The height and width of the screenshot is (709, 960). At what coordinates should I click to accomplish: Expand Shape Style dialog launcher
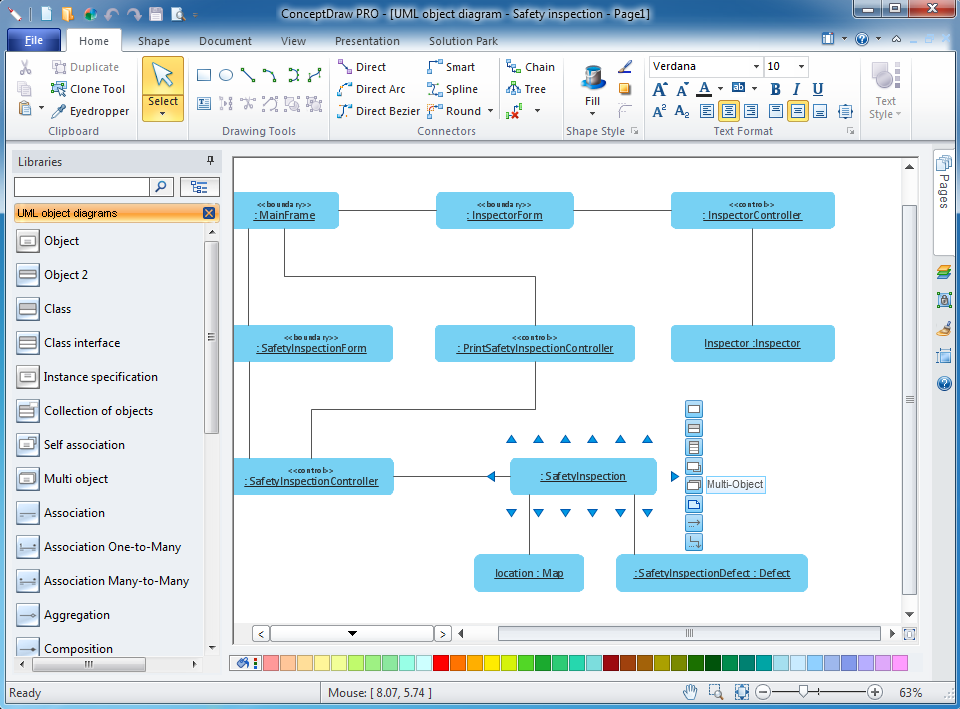point(635,131)
